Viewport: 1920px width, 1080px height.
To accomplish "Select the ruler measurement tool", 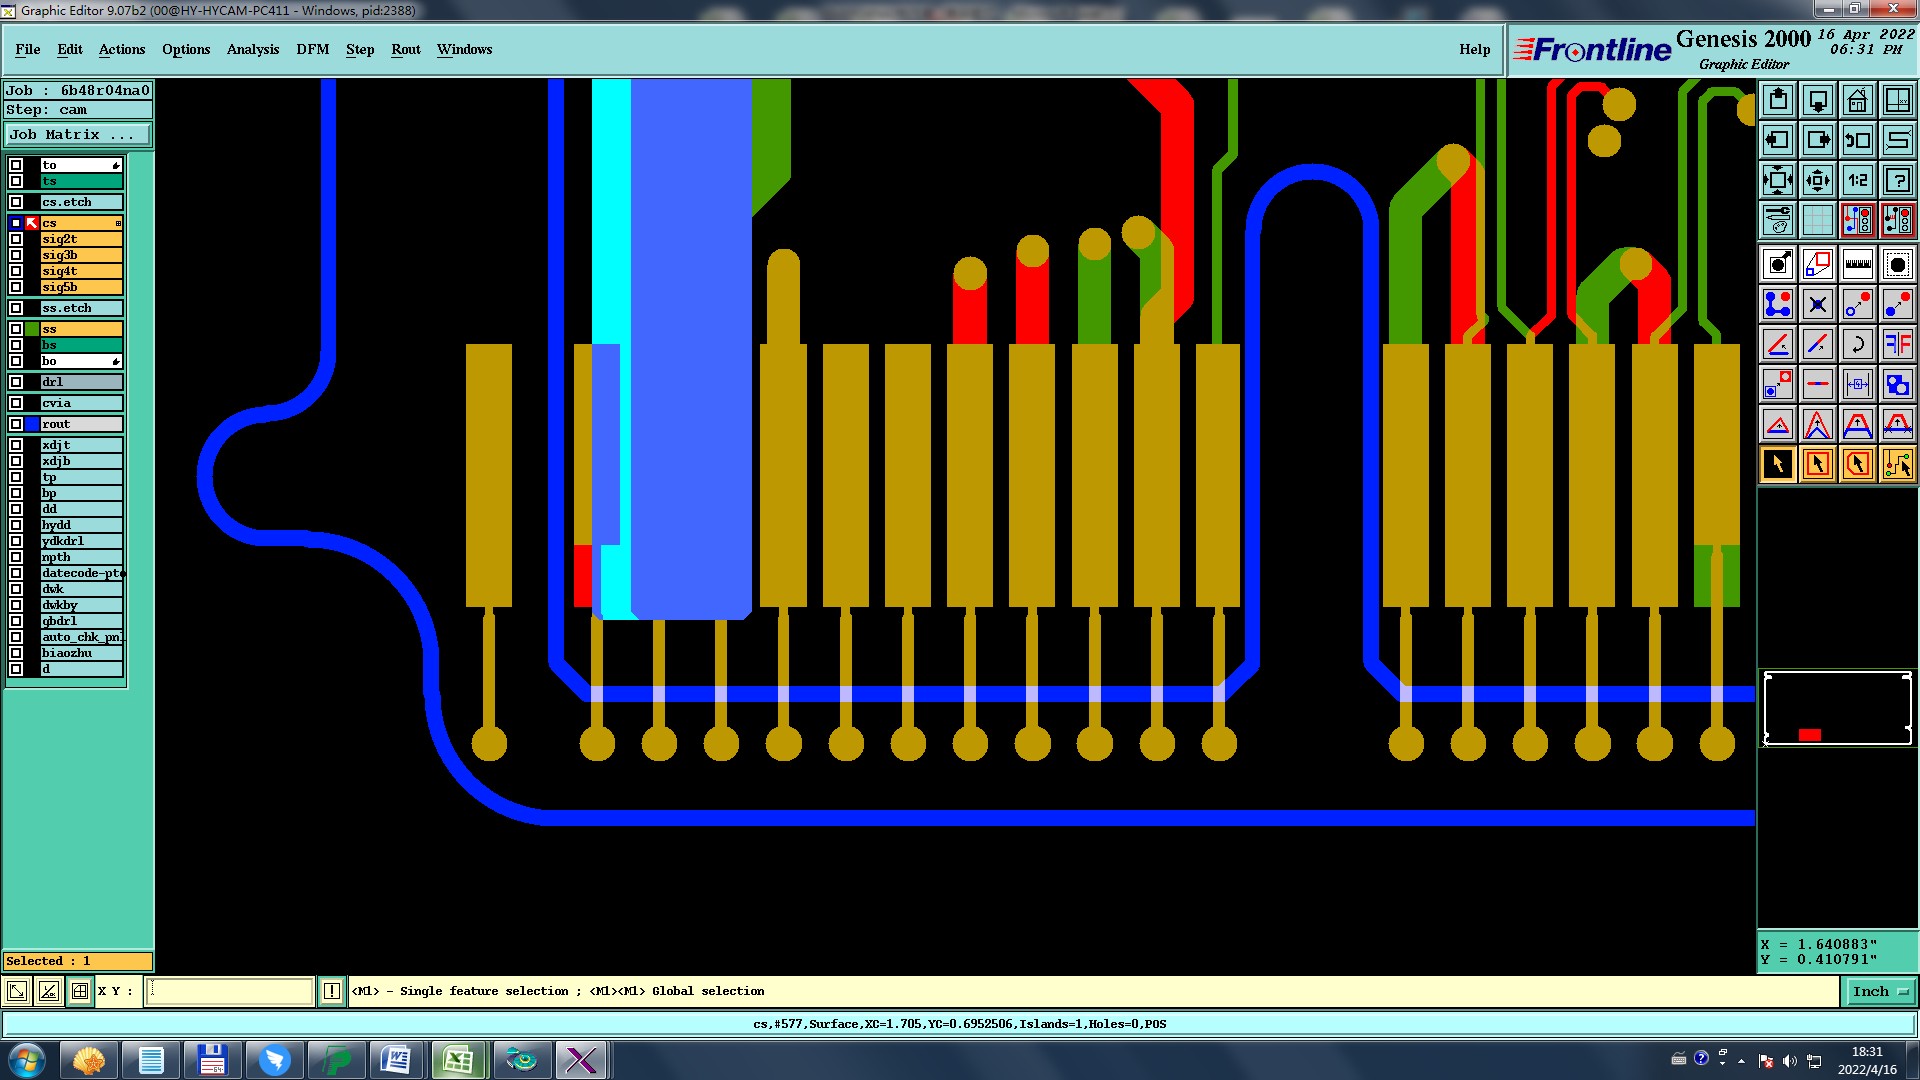I will pos(1857,264).
